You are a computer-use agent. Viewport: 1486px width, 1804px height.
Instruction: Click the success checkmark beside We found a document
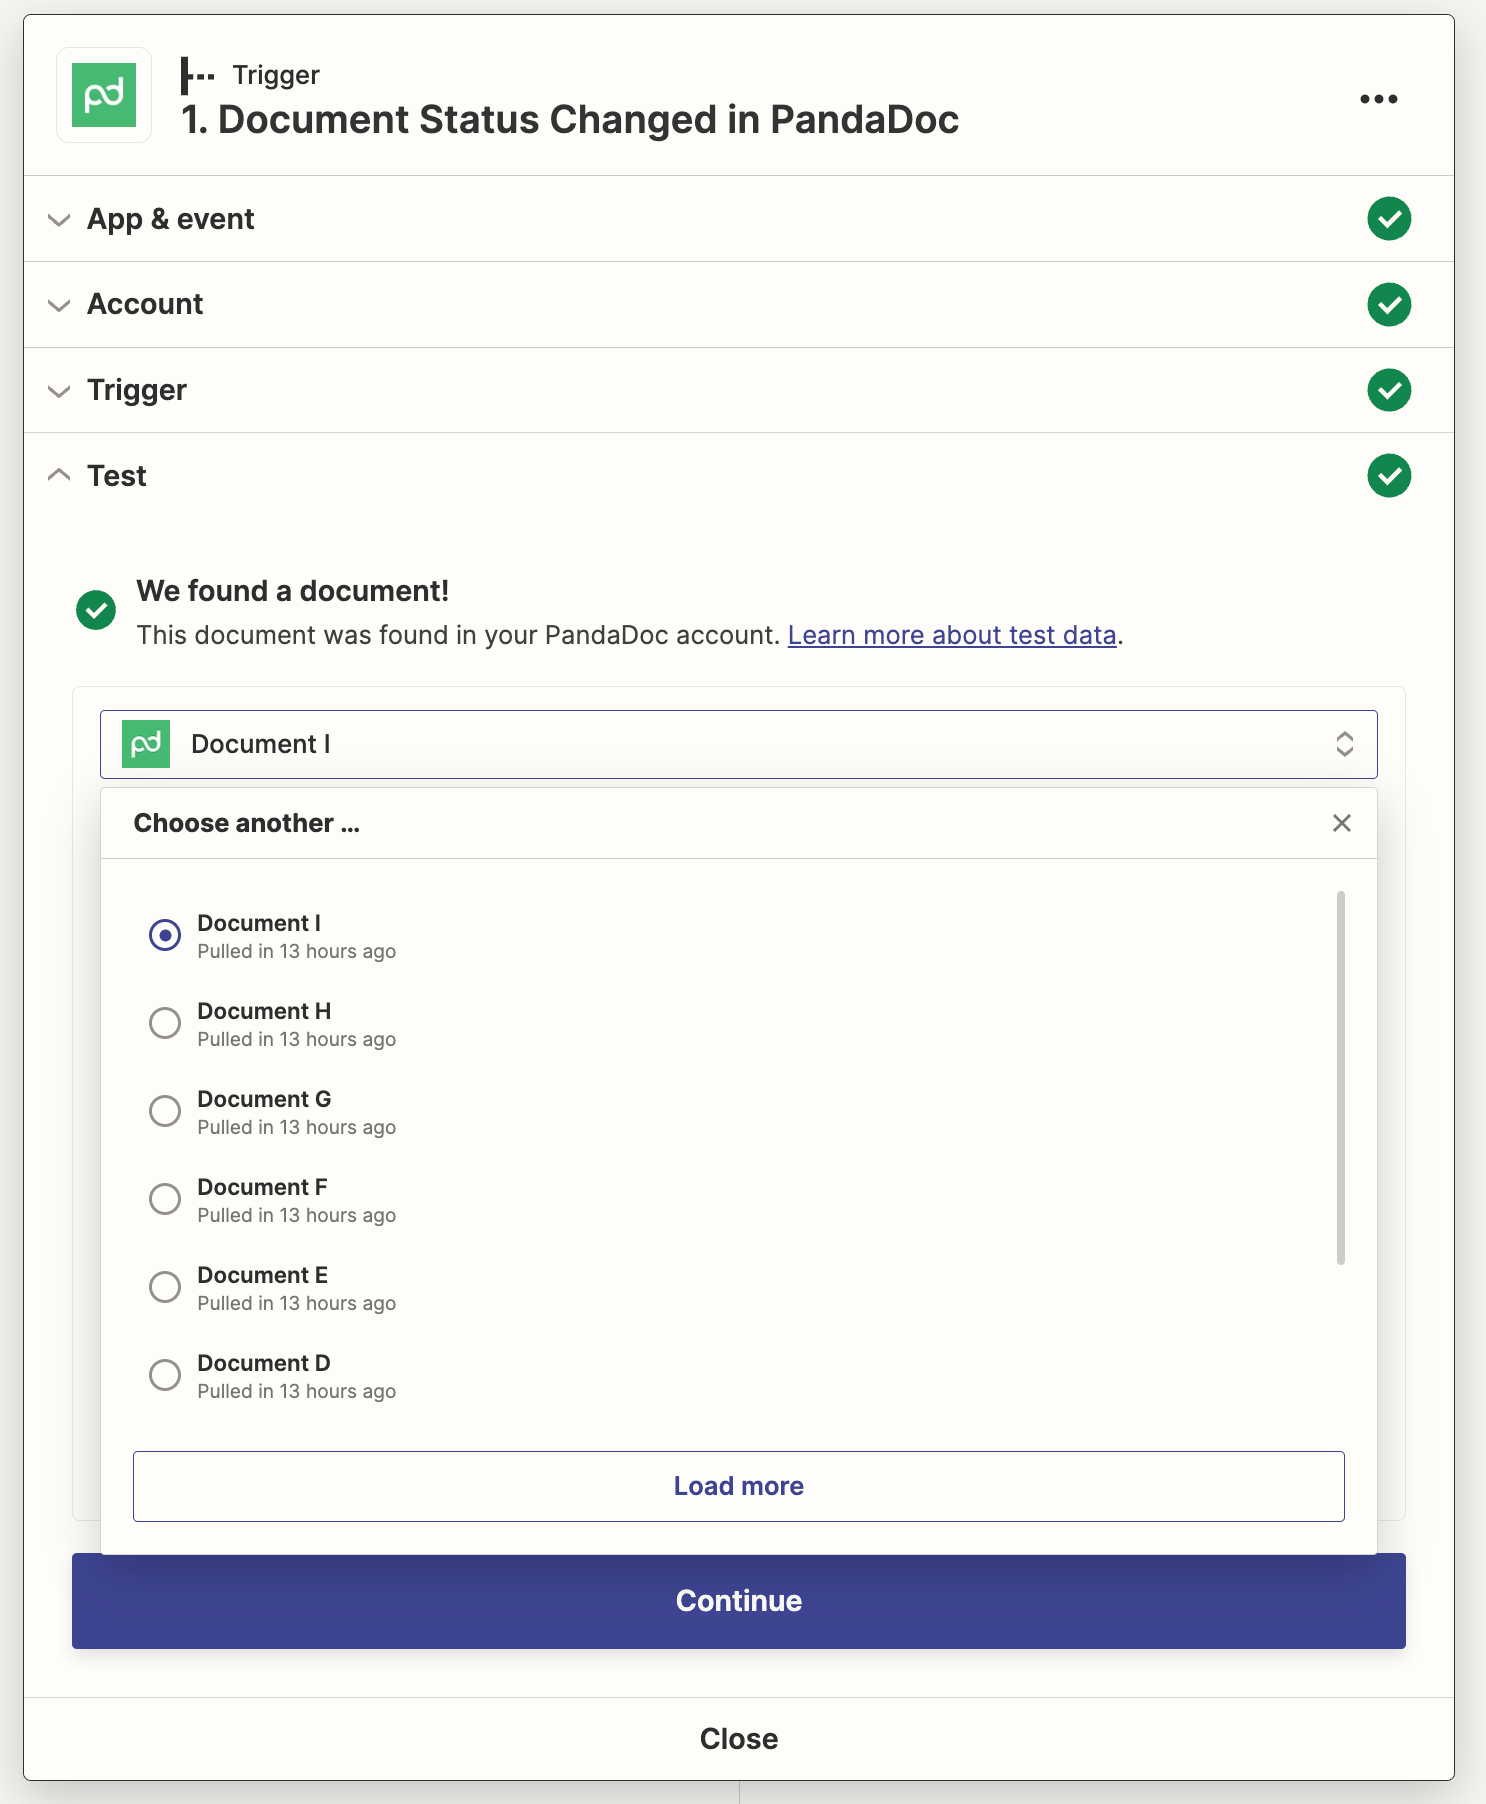pos(96,610)
